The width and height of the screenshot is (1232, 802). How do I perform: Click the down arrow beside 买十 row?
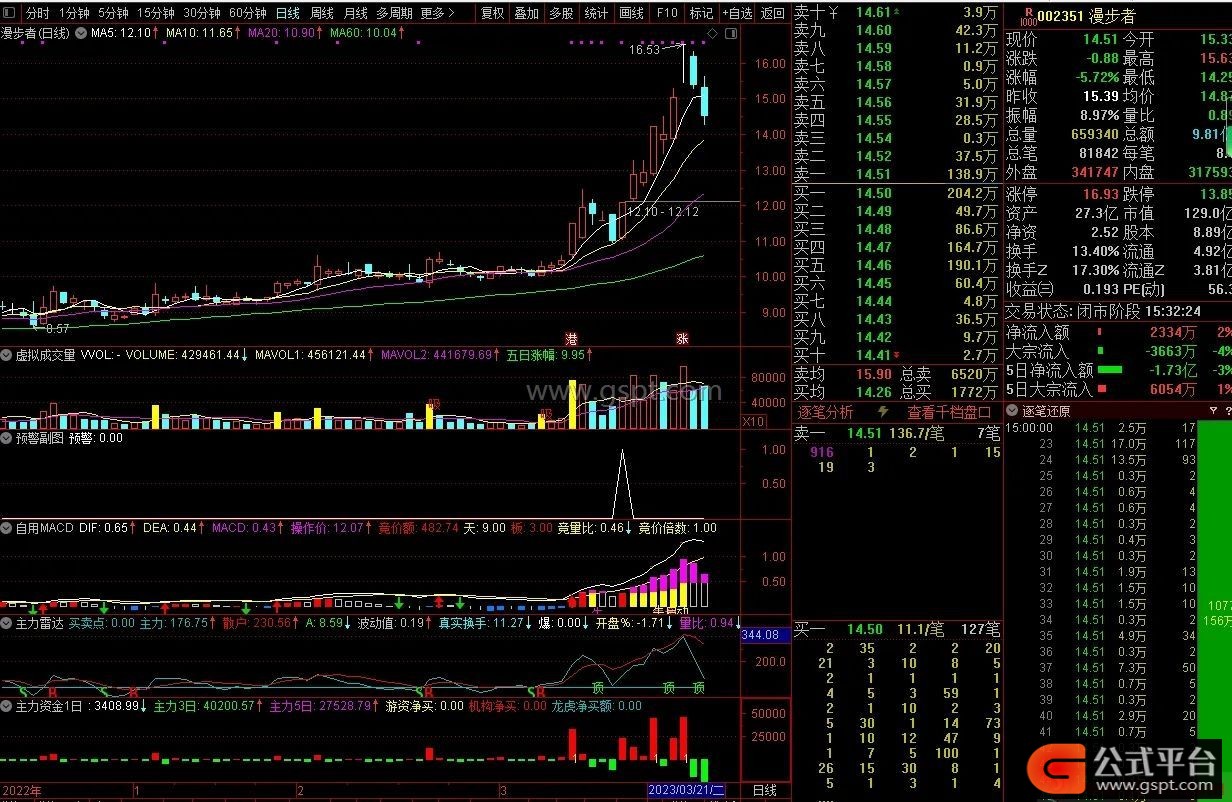pos(895,355)
